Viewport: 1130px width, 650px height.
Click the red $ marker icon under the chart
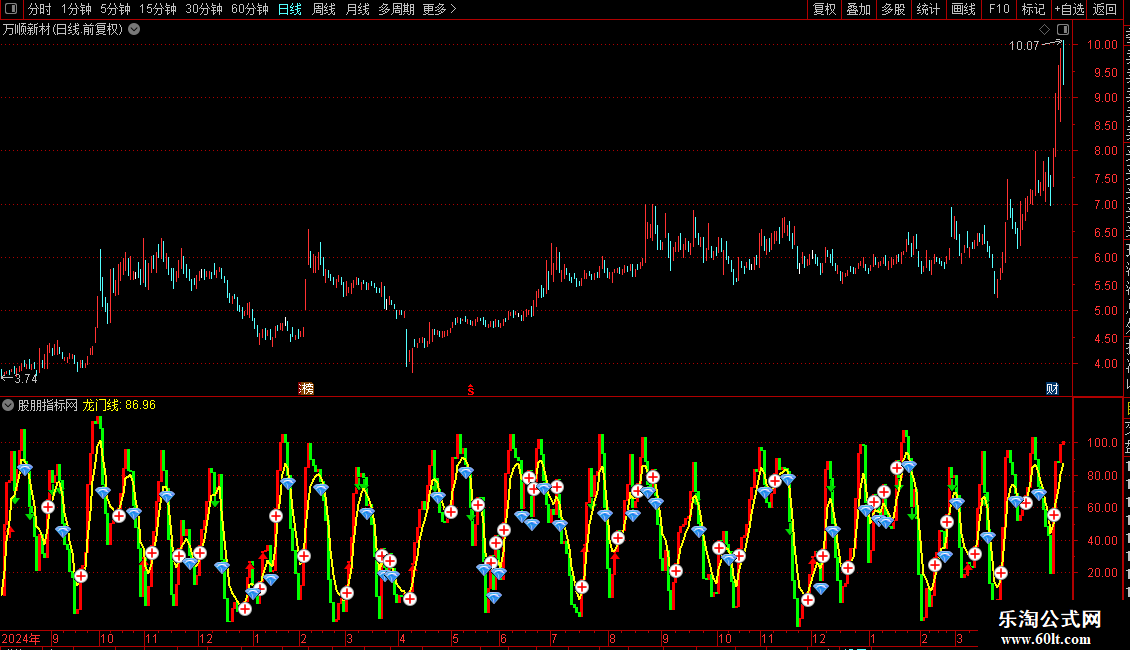click(471, 390)
